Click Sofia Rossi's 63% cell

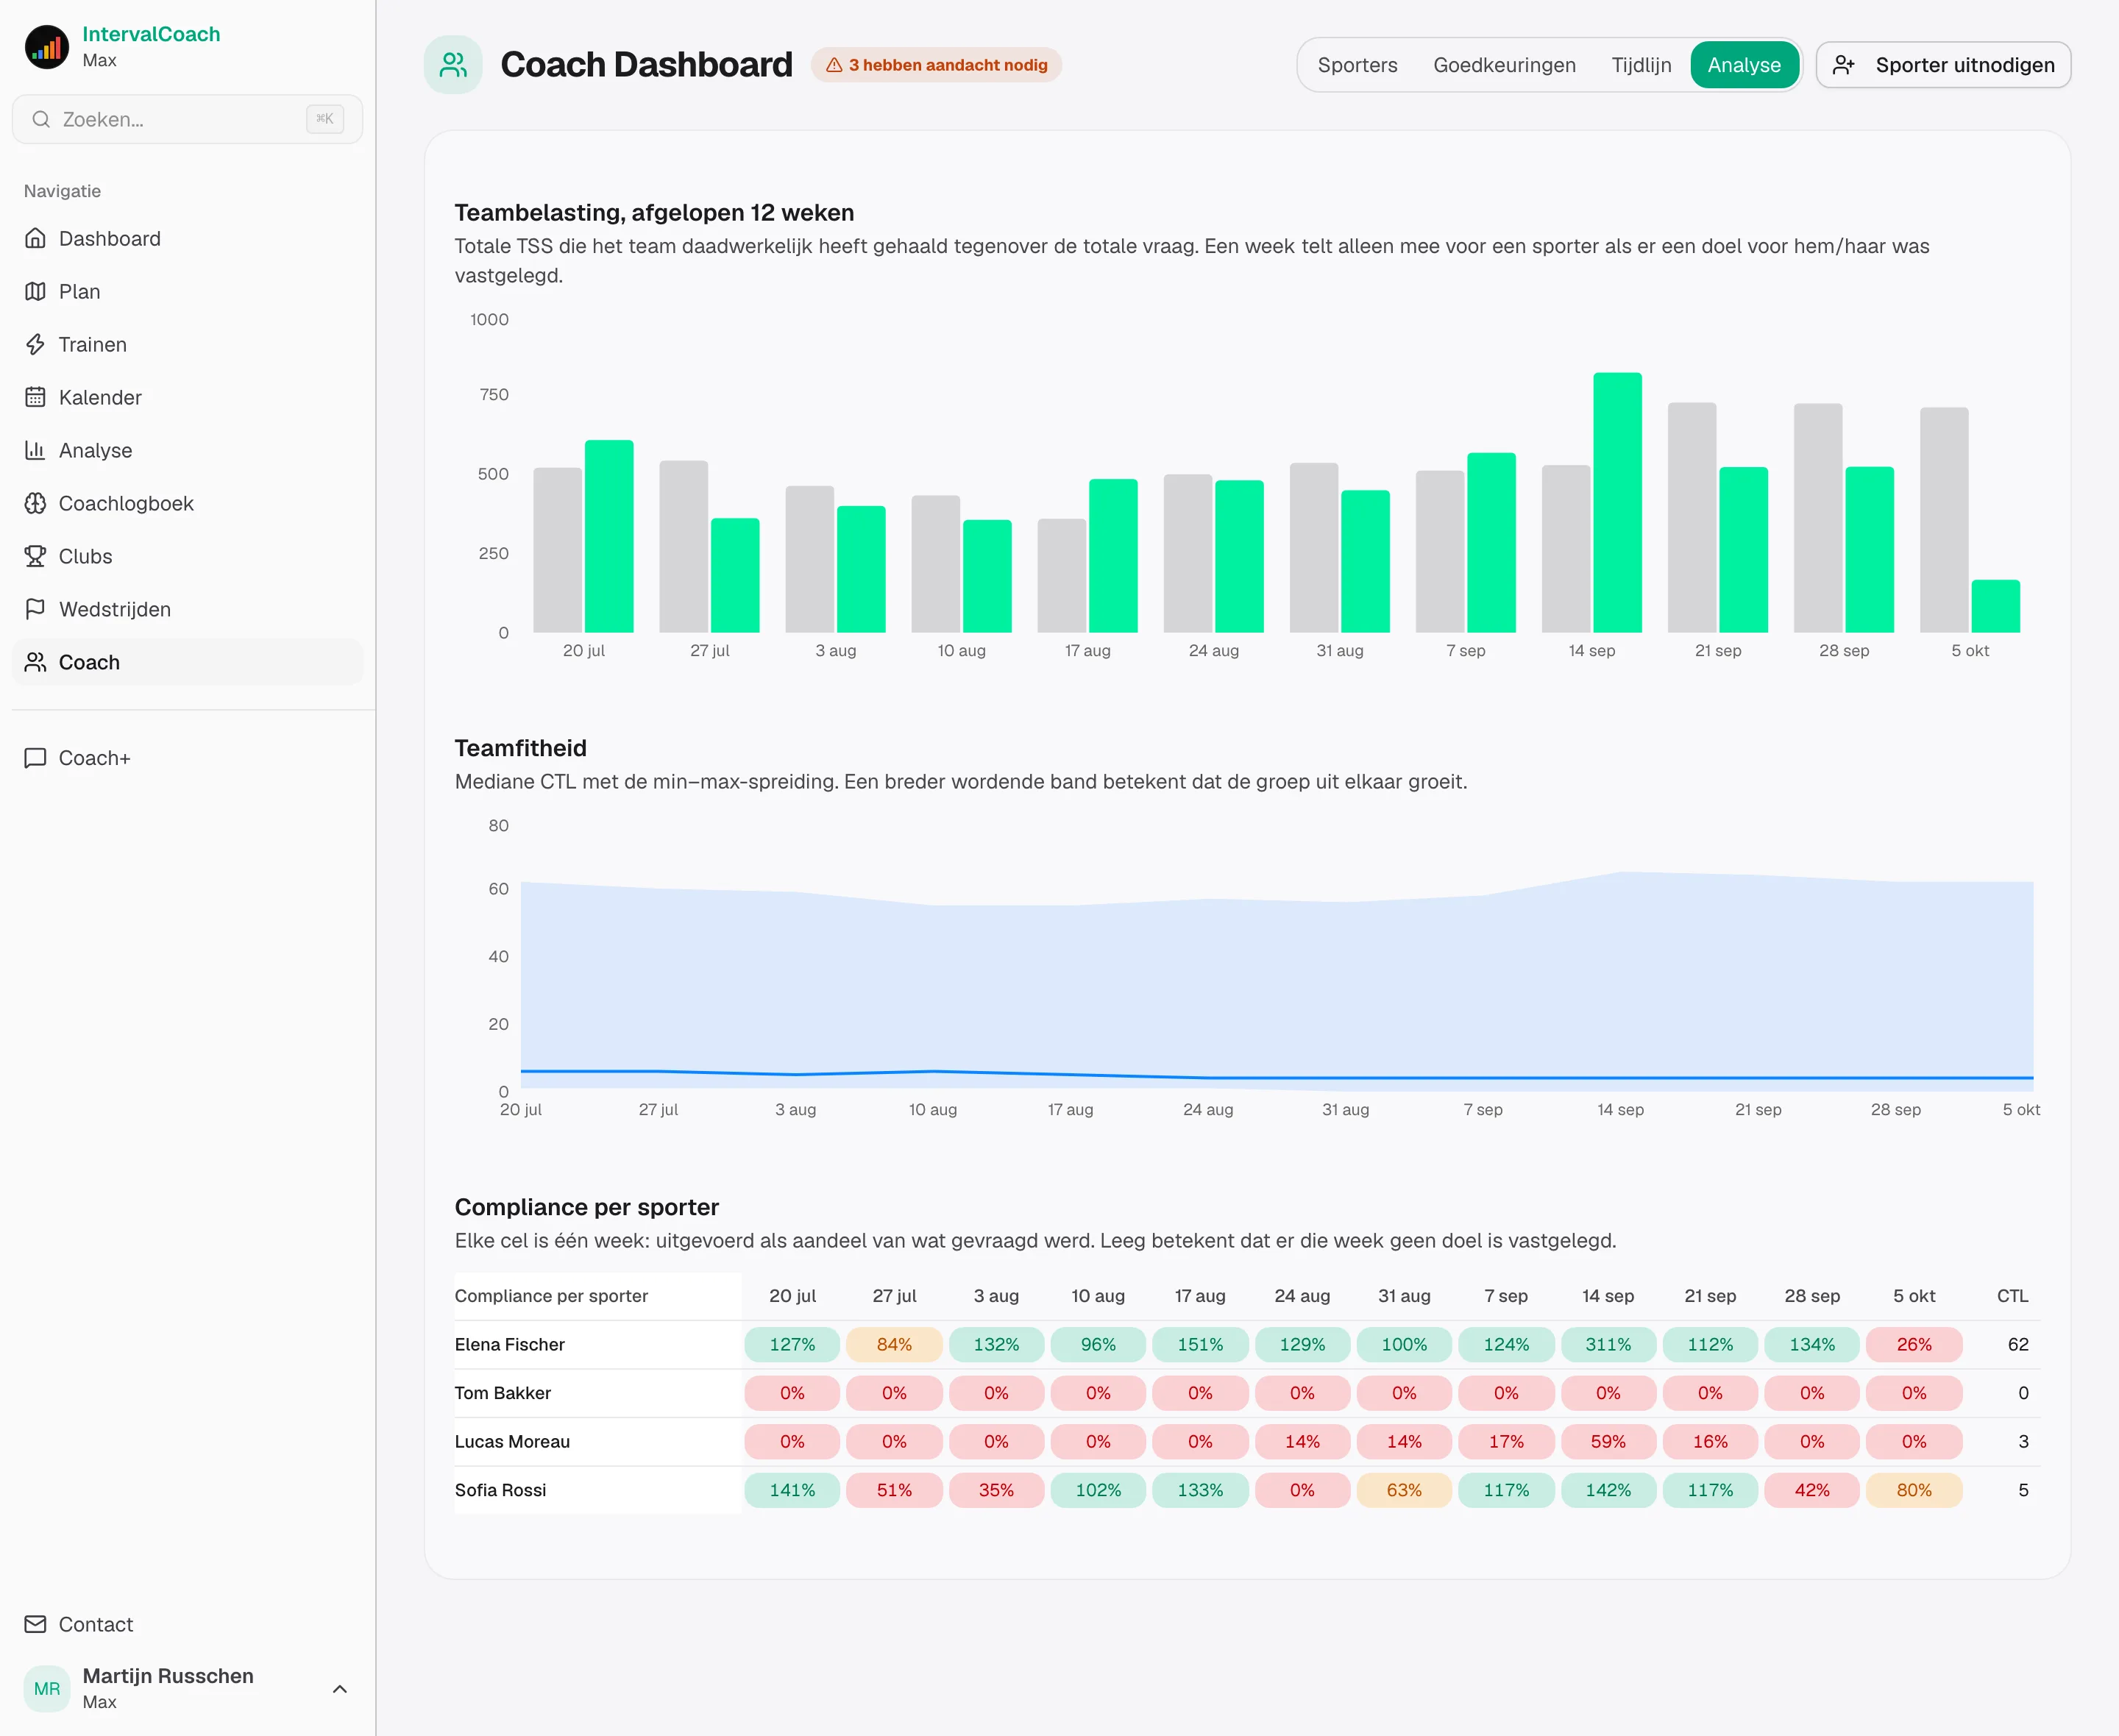[x=1404, y=1490]
